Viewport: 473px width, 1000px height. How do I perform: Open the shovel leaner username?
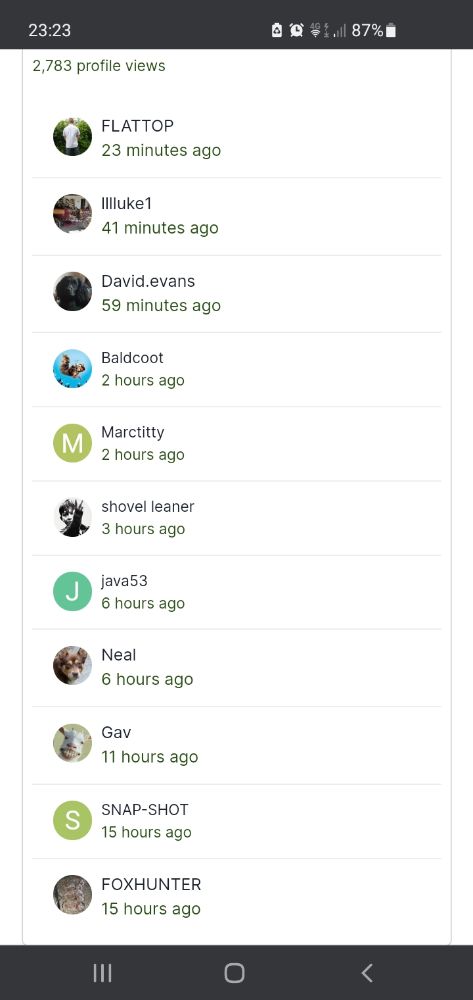[x=147, y=506]
